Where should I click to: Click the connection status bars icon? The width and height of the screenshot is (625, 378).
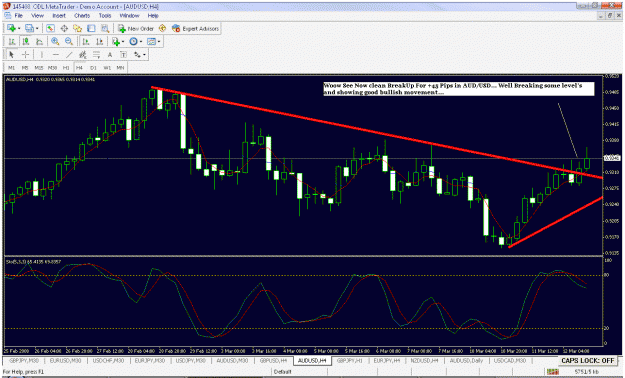click(552, 372)
